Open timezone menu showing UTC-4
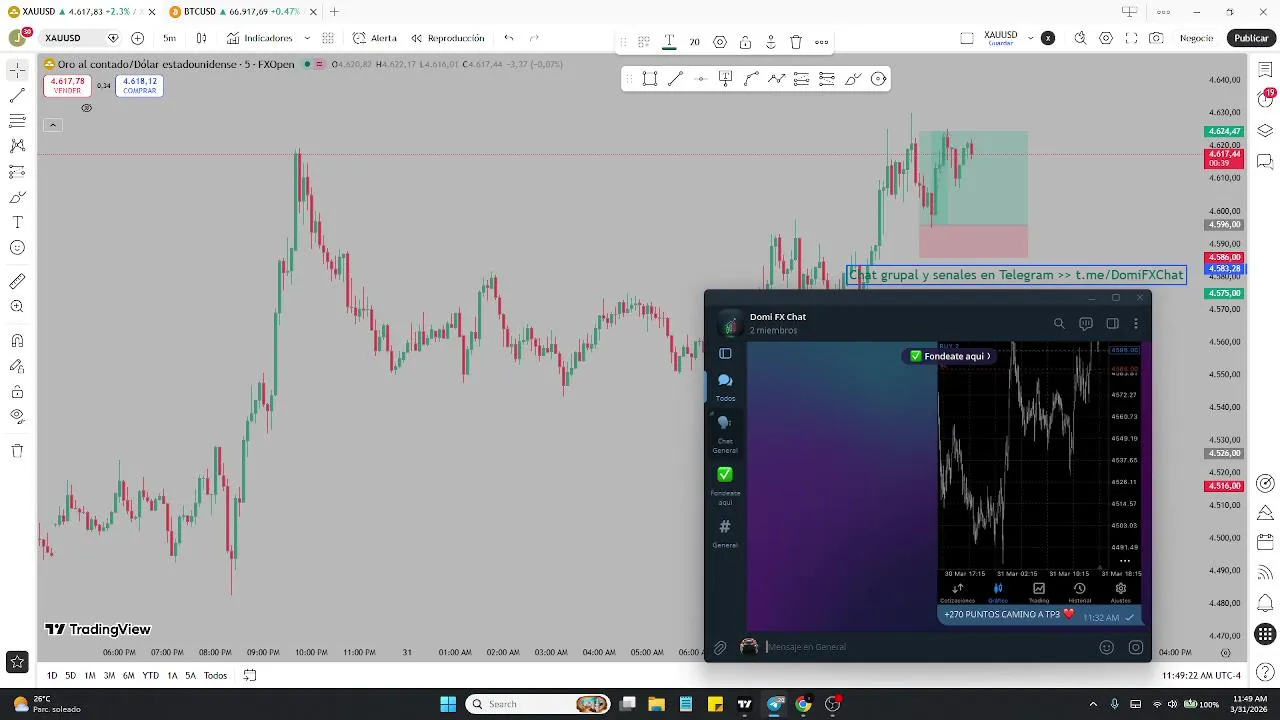The height and width of the screenshot is (720, 1280). [x=1201, y=675]
